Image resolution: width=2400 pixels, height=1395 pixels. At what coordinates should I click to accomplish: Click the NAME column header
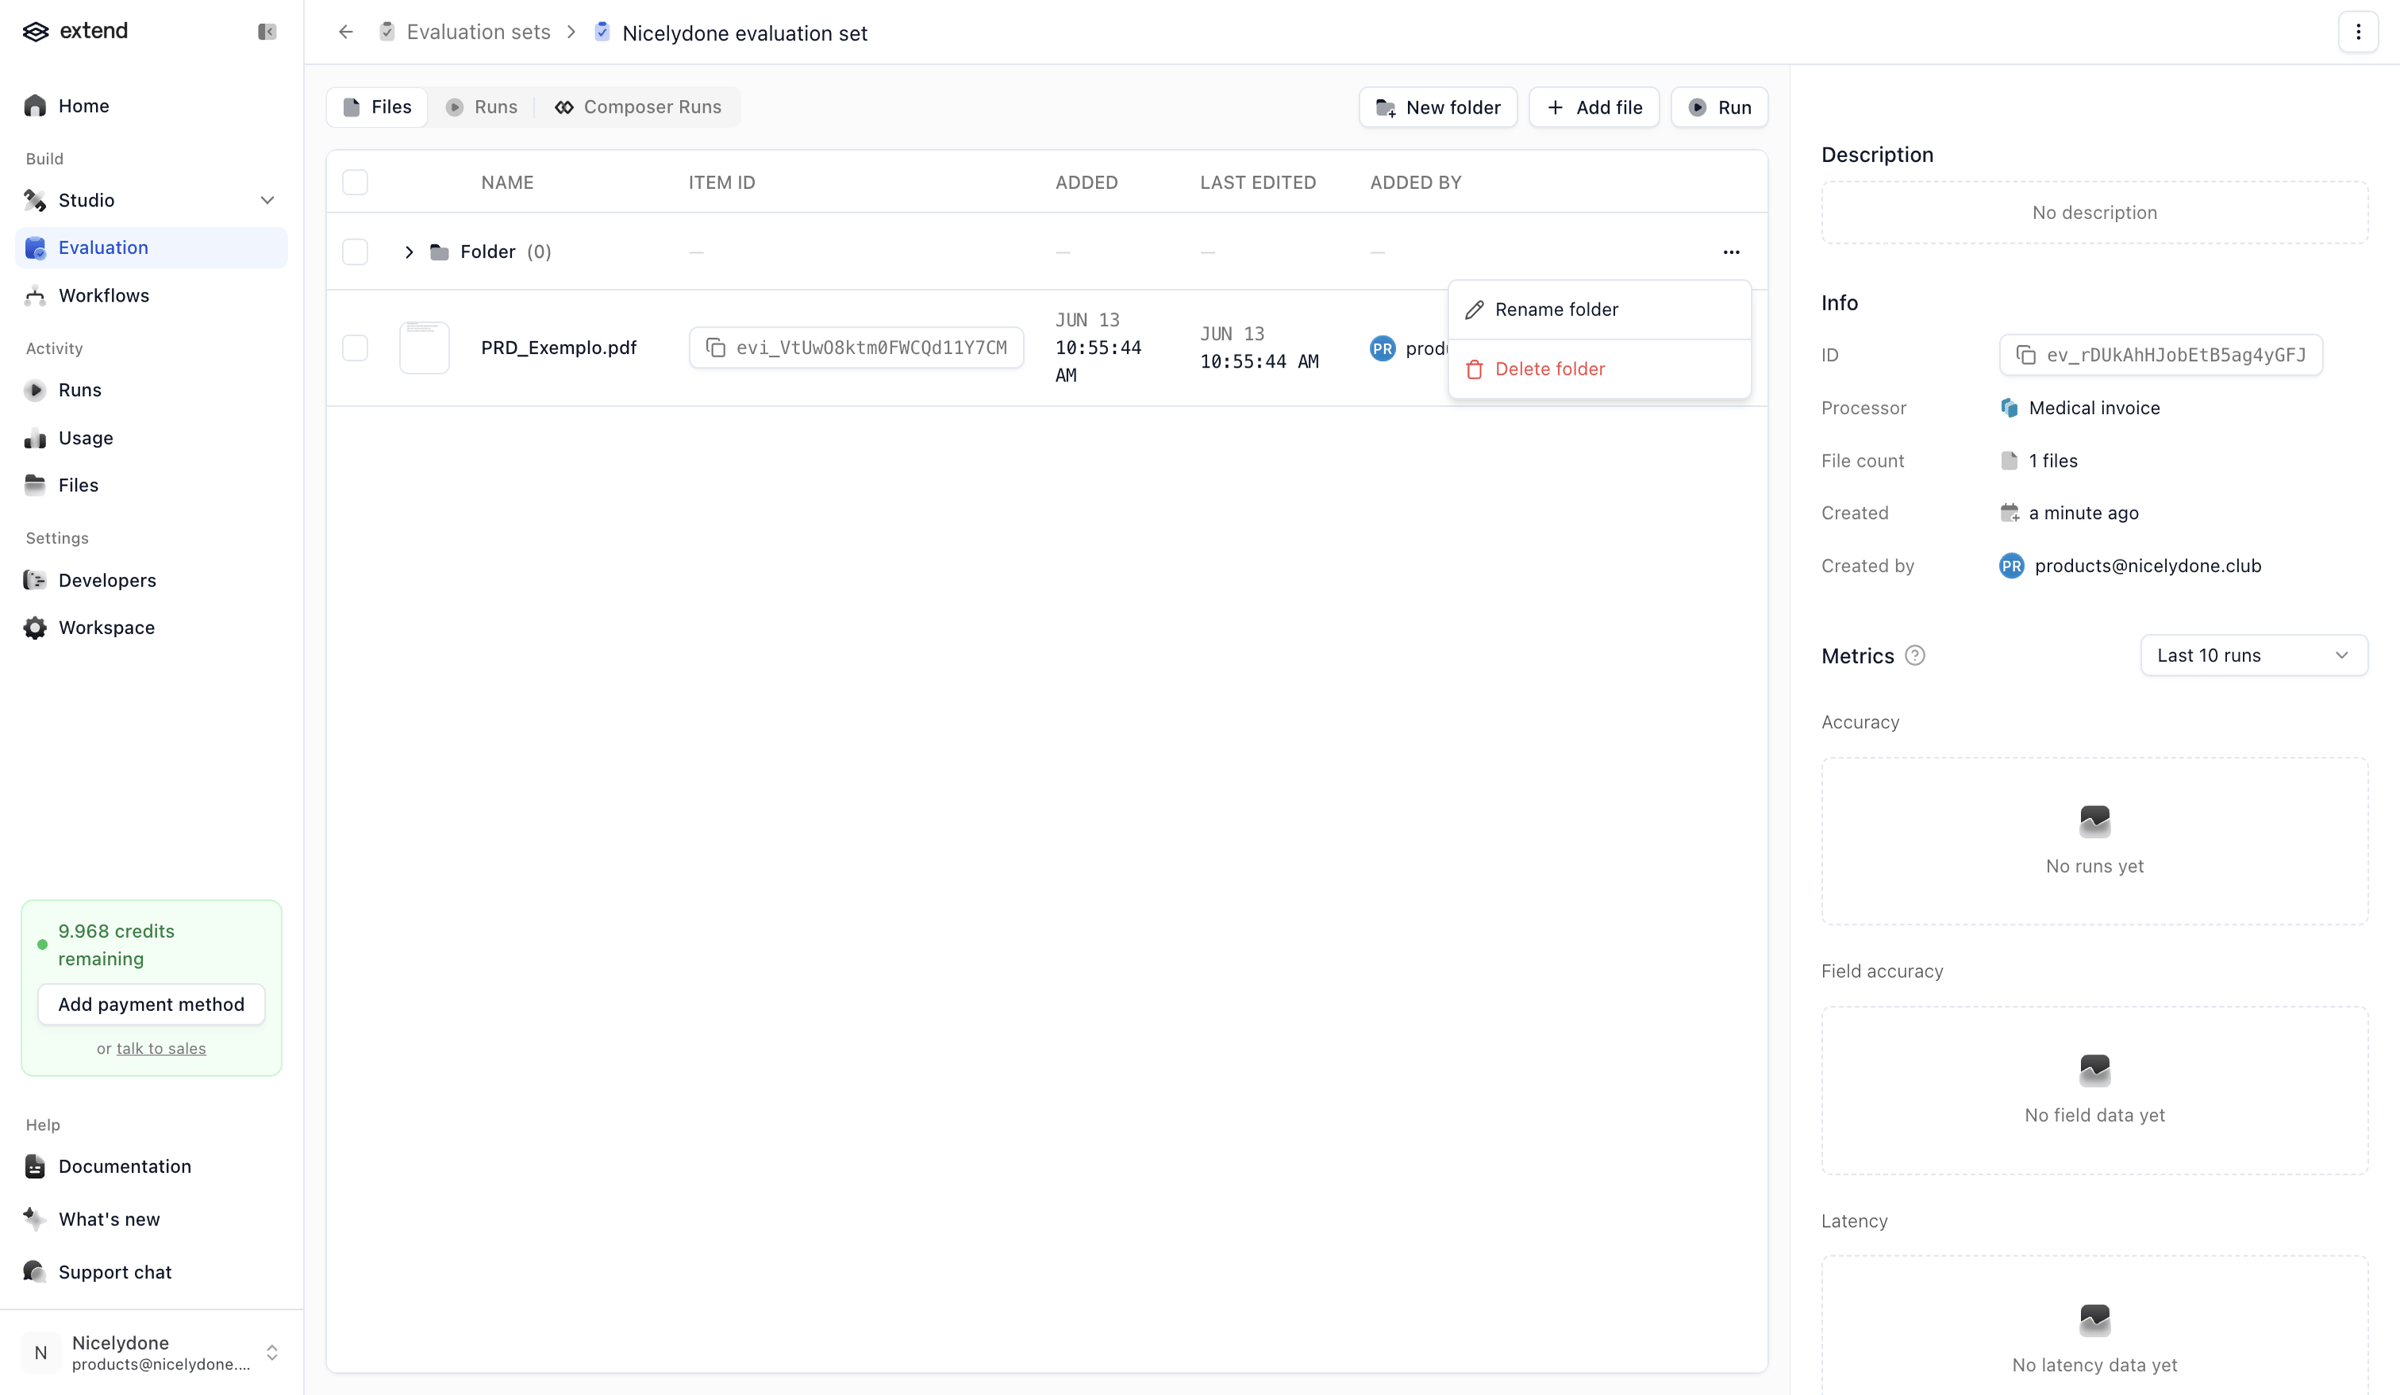click(x=507, y=183)
